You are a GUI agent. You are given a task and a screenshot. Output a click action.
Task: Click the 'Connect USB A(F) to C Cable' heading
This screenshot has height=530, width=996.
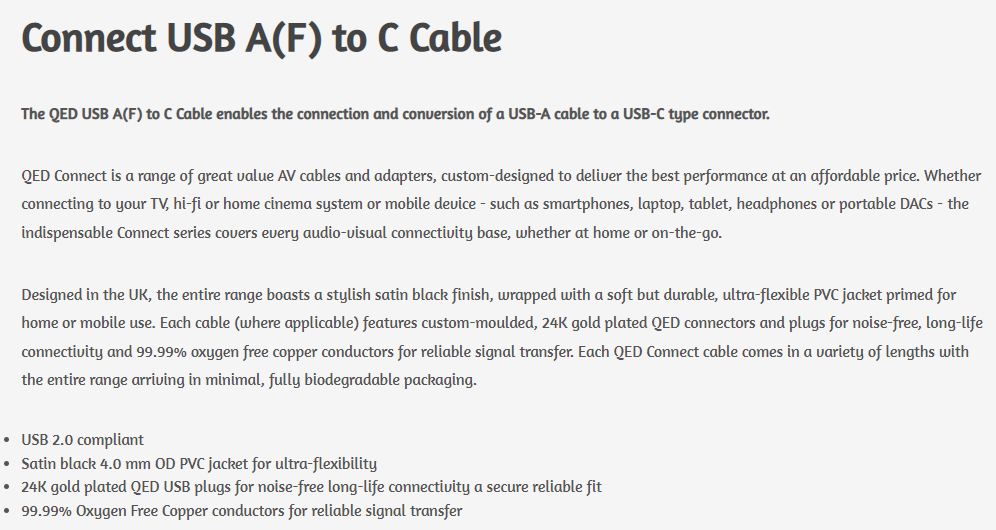tap(261, 38)
